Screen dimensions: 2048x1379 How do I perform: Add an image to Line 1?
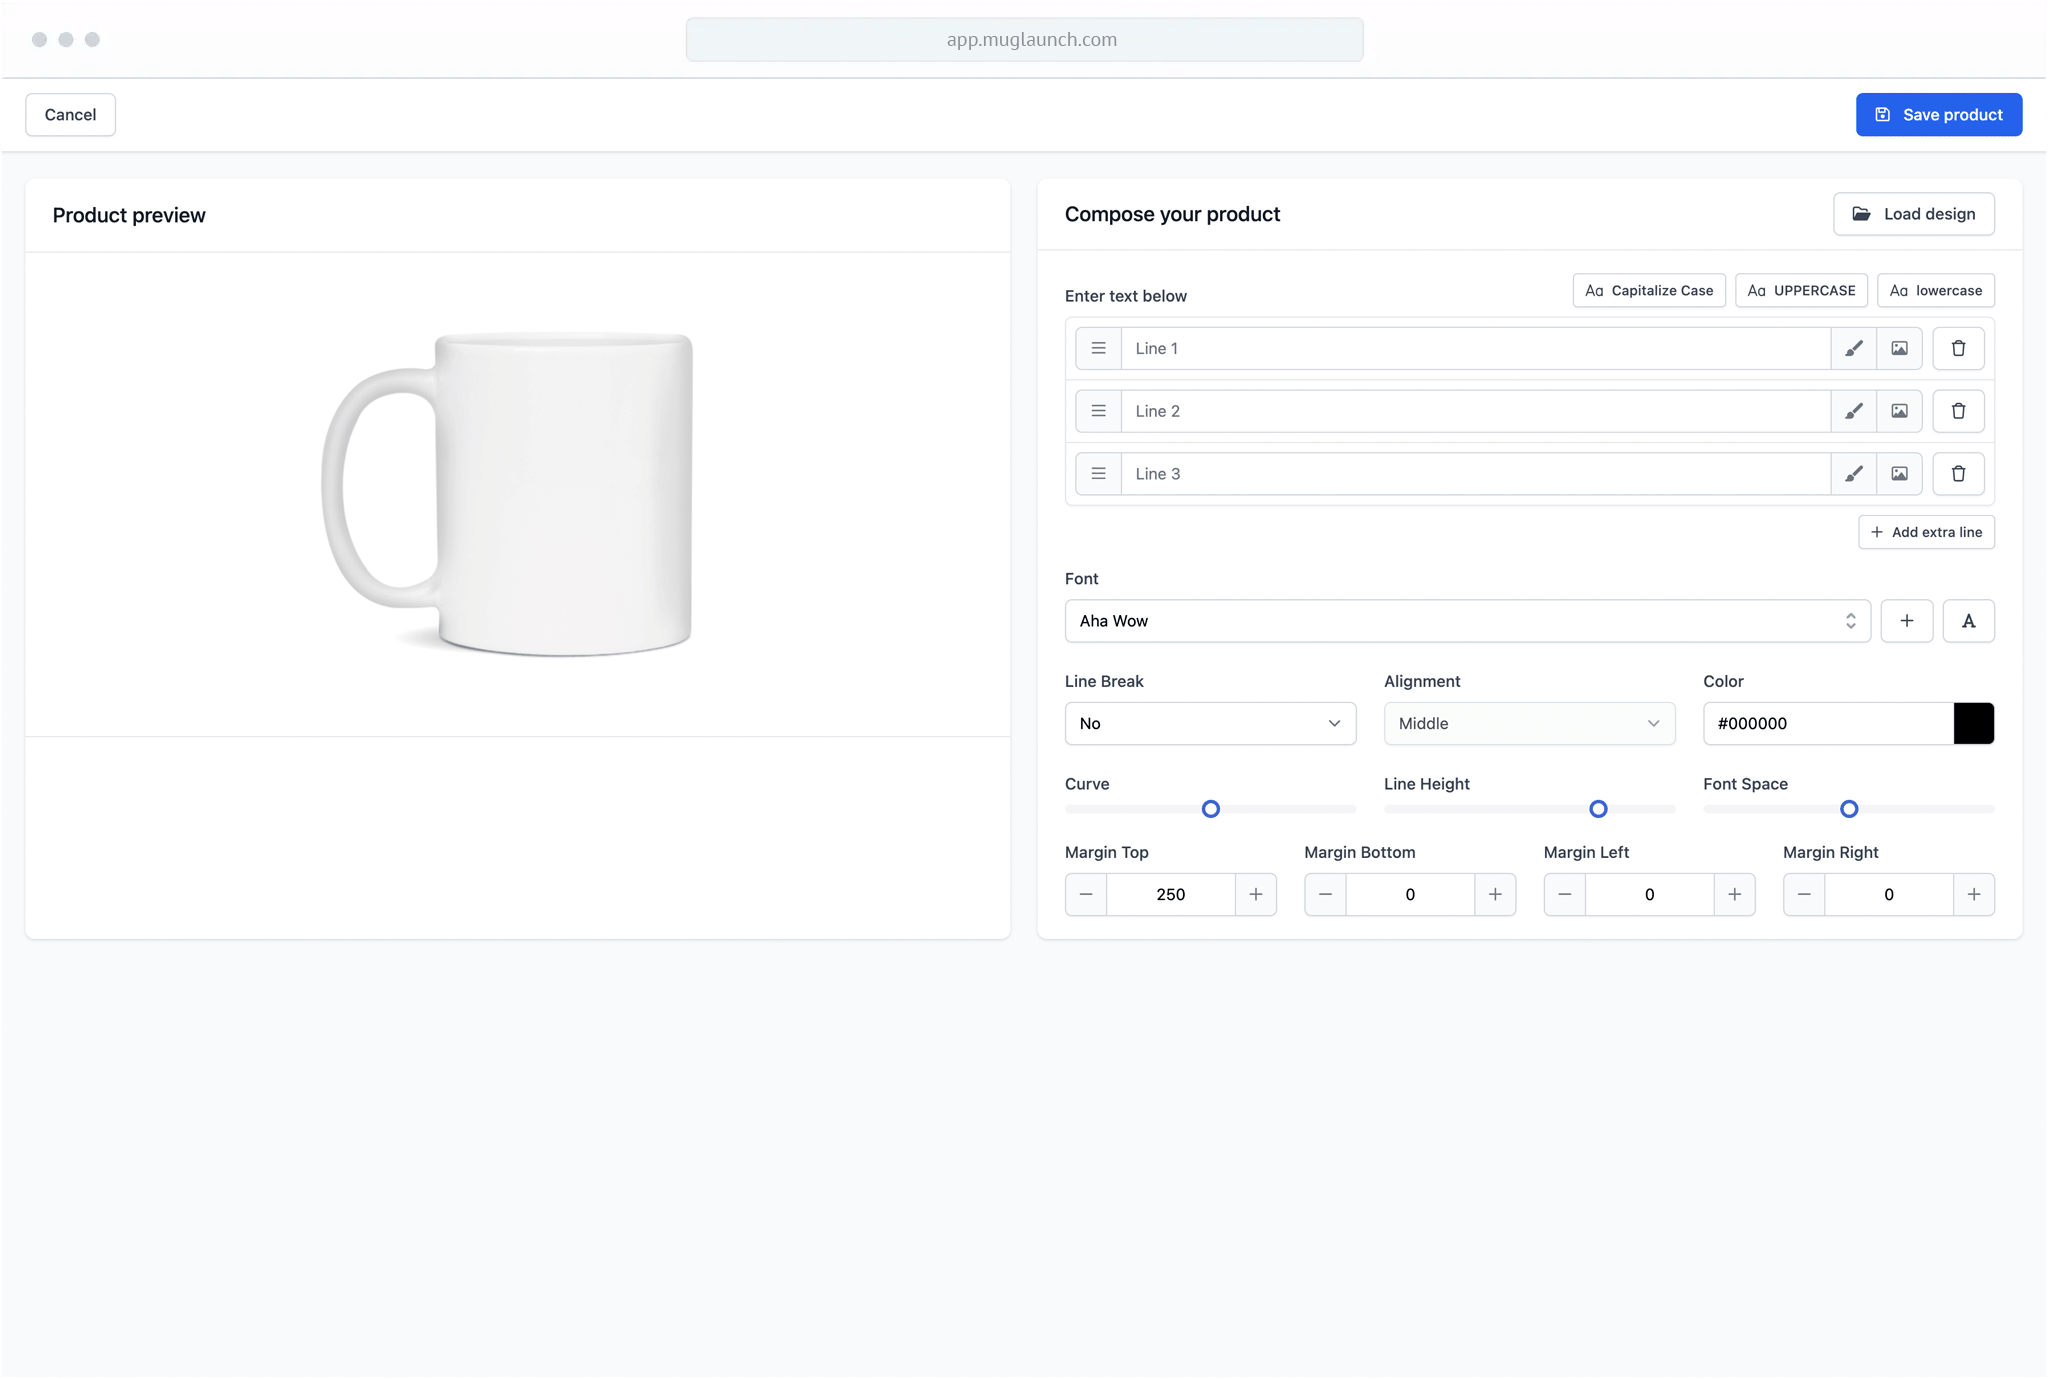(1899, 348)
